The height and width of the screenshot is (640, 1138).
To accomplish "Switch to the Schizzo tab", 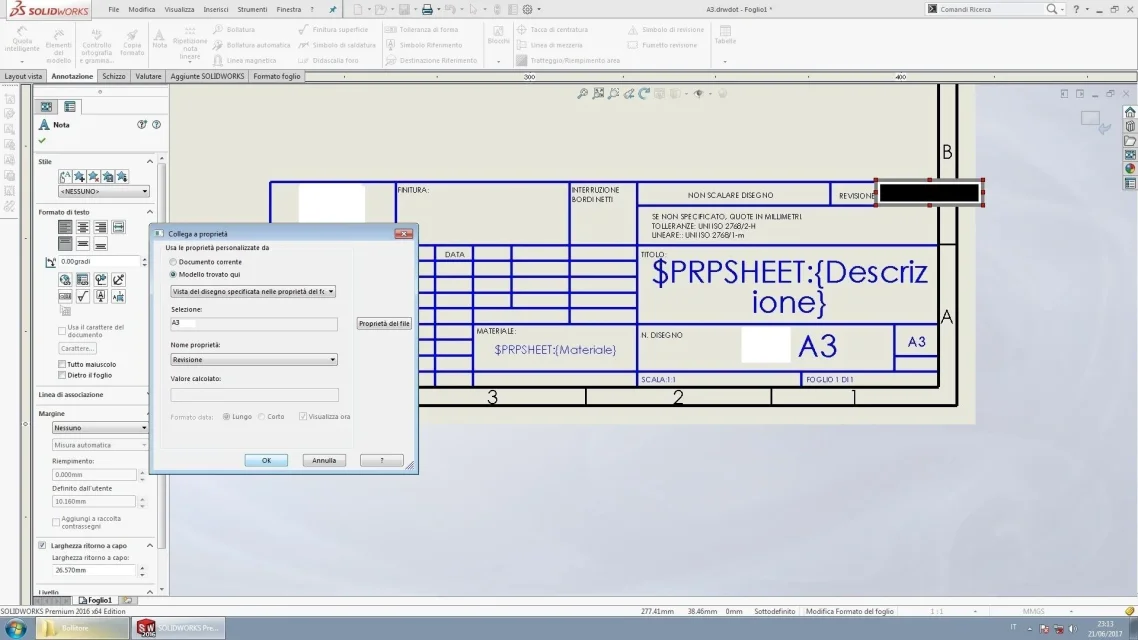I will tap(113, 76).
